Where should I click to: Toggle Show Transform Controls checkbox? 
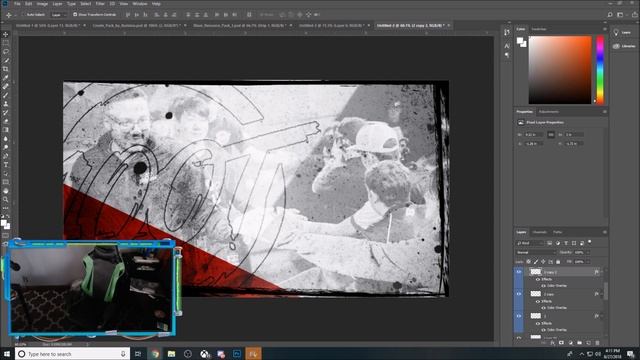tap(75, 15)
